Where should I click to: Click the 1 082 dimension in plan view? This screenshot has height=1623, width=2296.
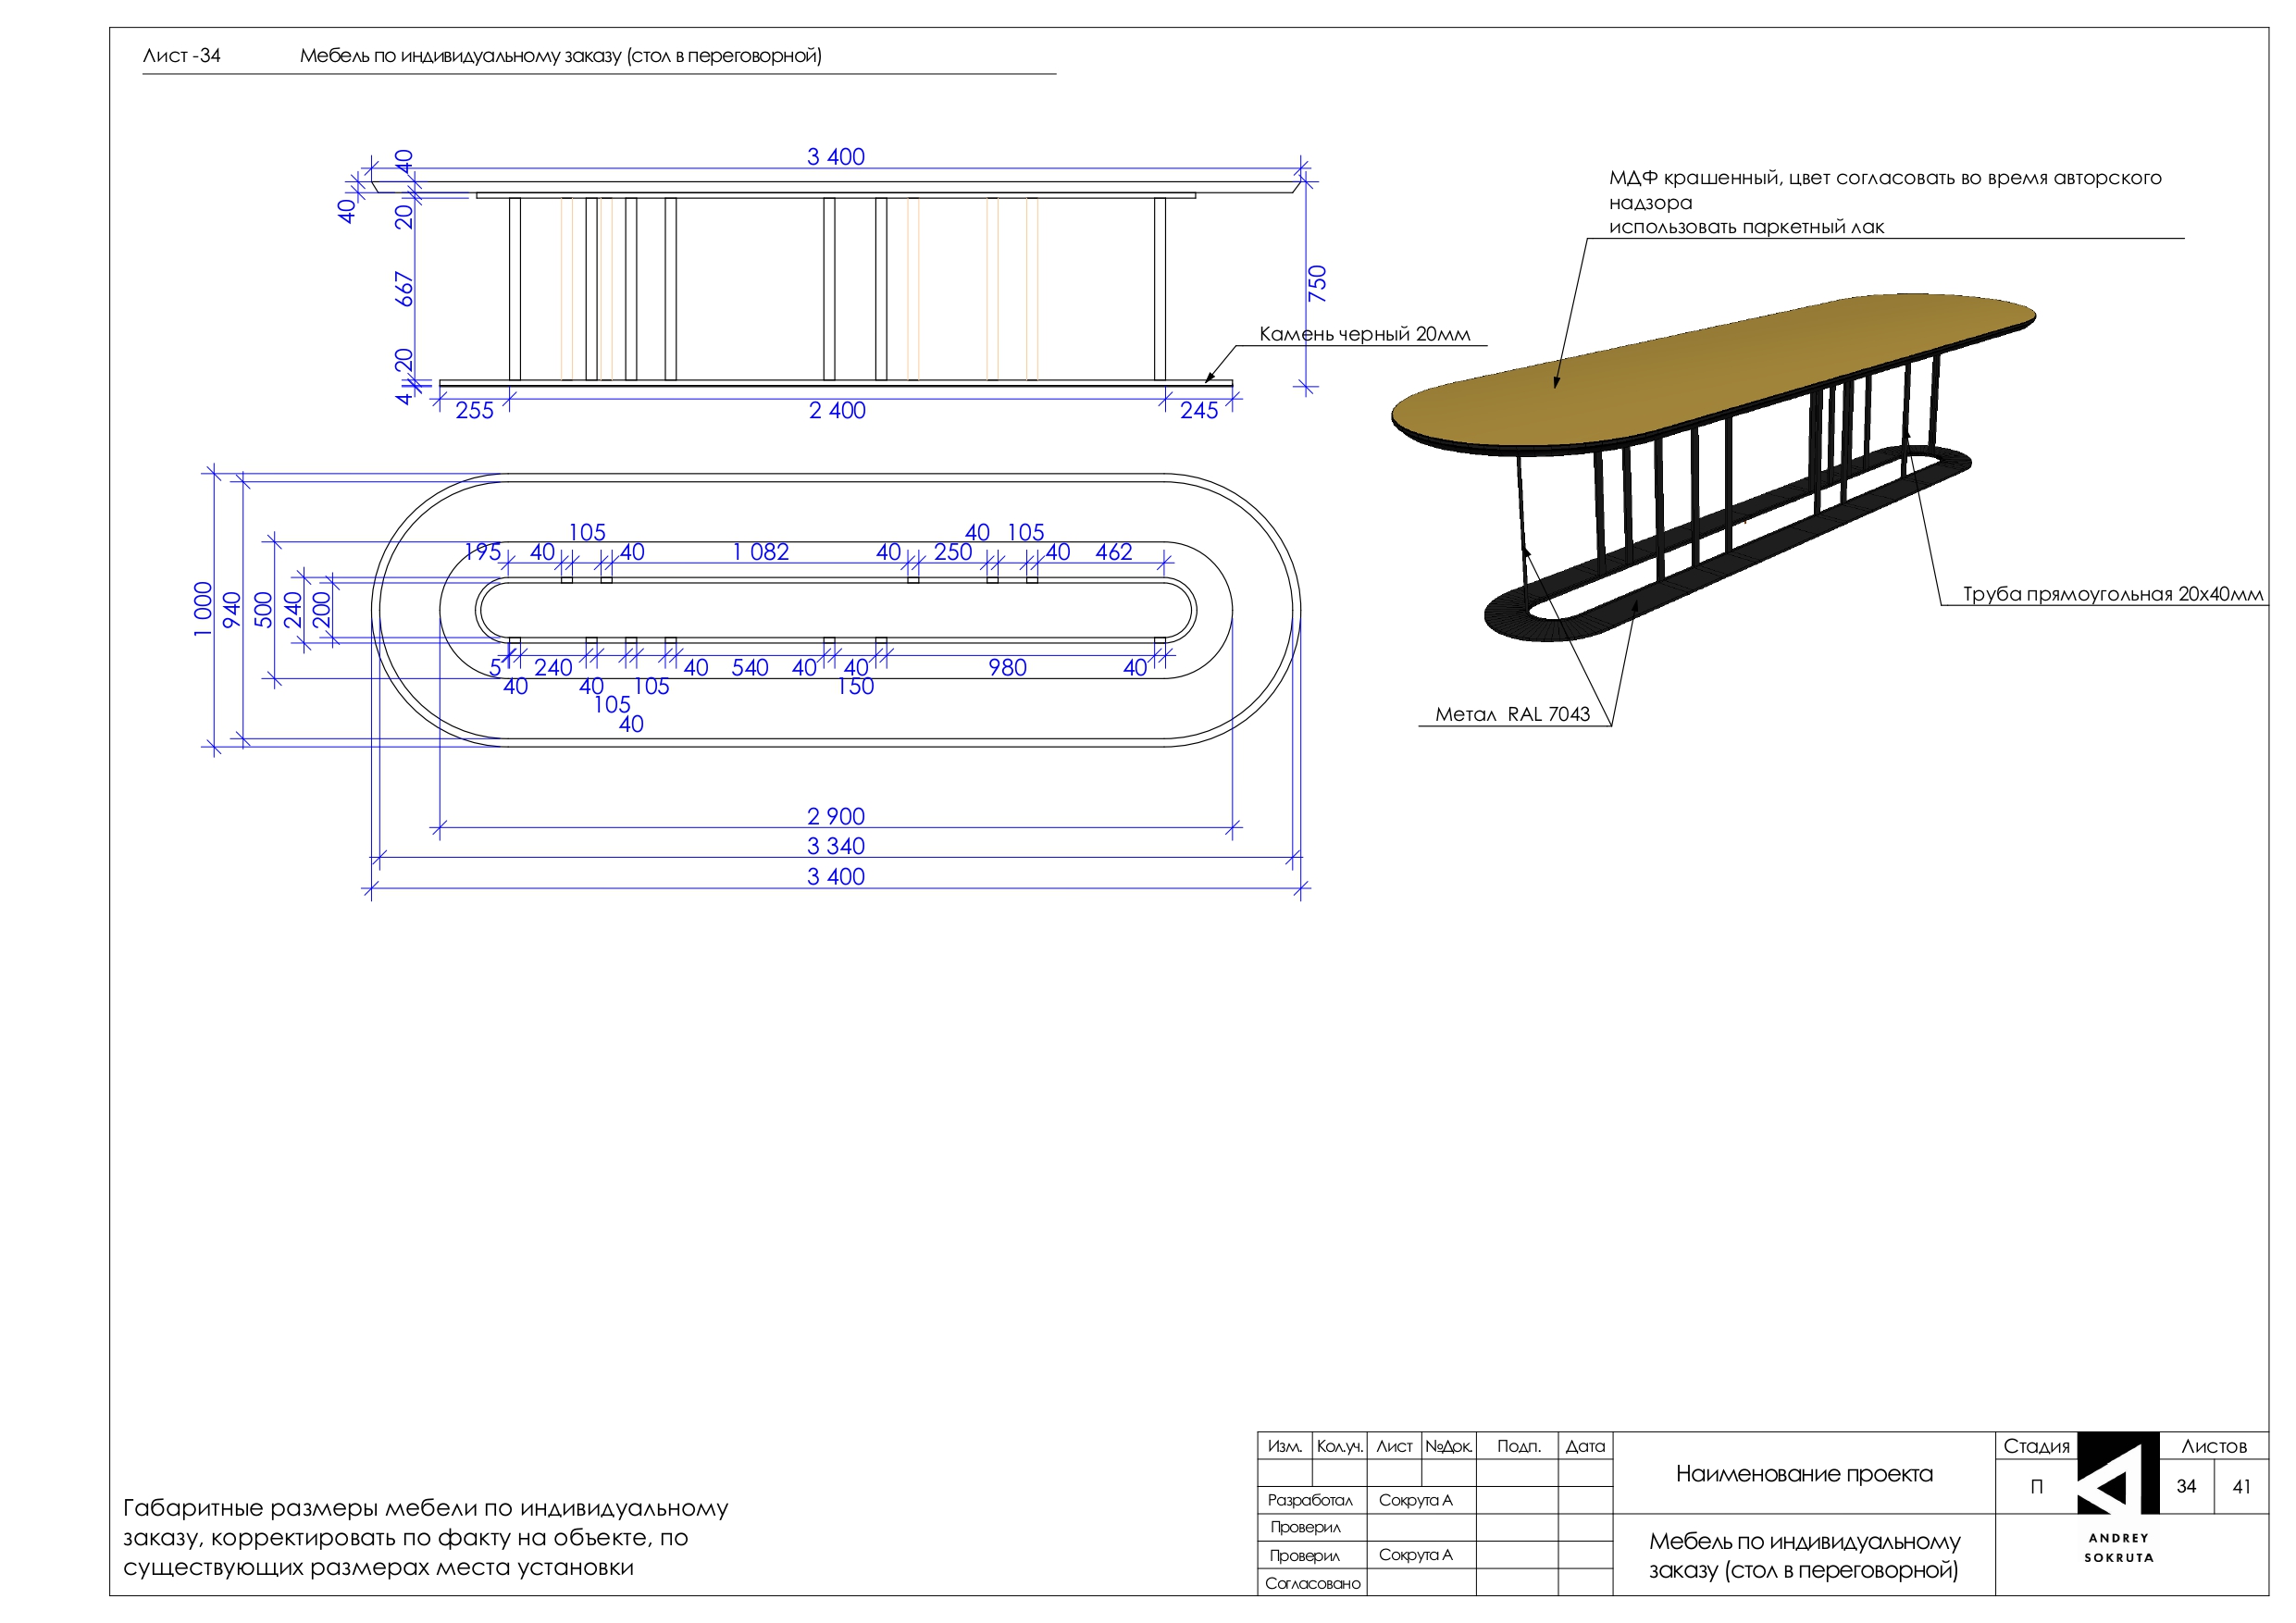pos(760,552)
